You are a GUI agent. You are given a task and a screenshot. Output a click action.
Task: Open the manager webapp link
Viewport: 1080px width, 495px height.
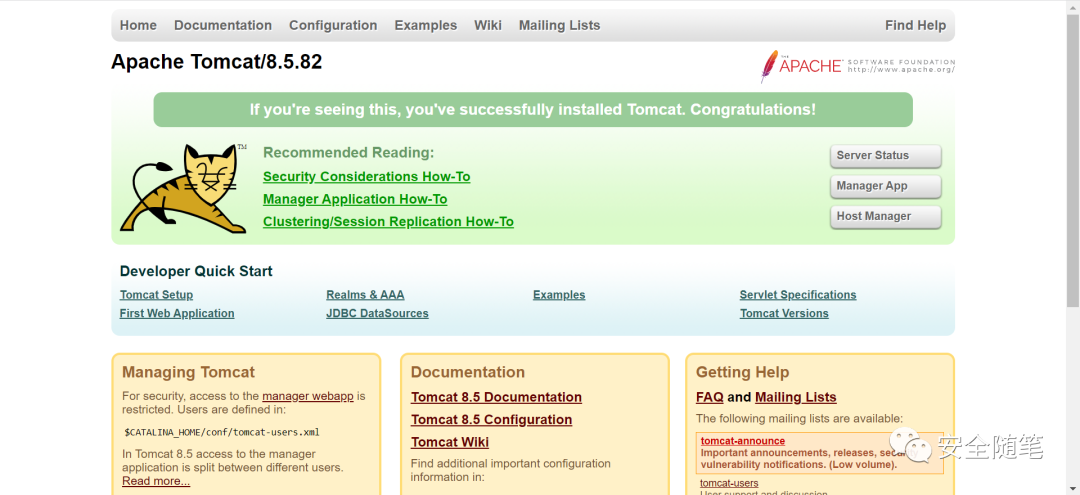coord(308,397)
